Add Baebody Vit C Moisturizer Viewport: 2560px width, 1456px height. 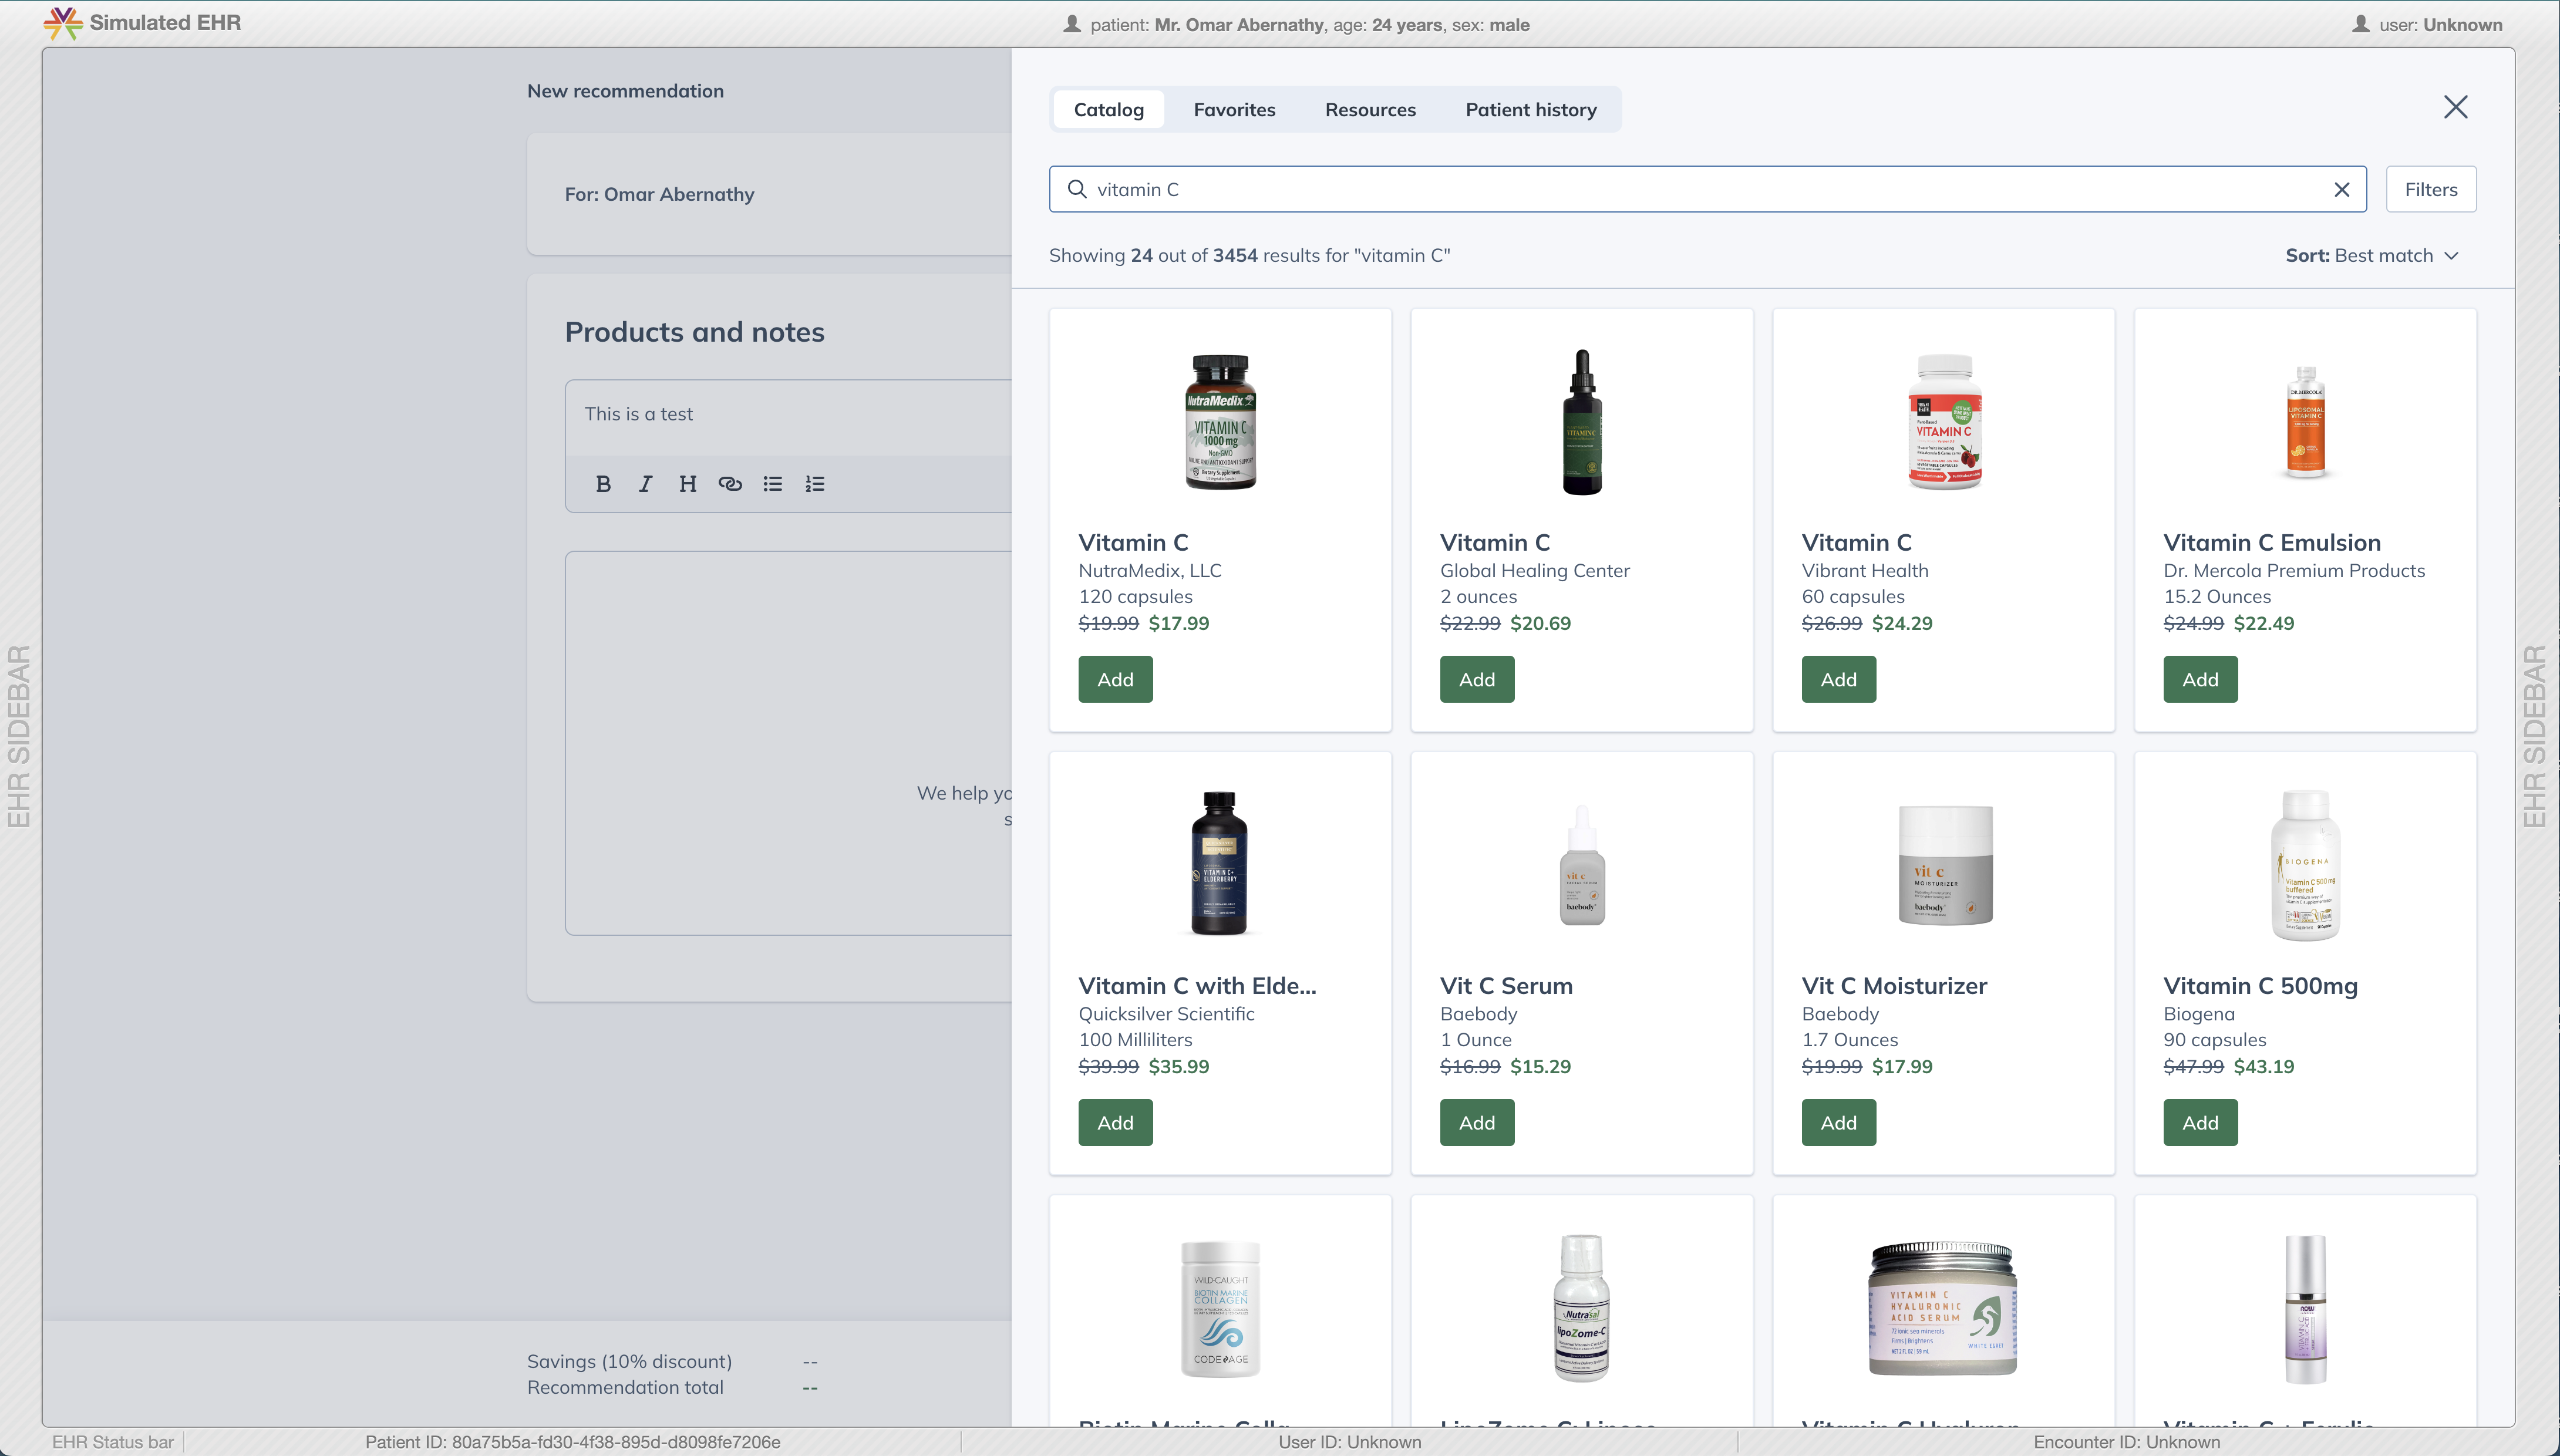1838,1122
